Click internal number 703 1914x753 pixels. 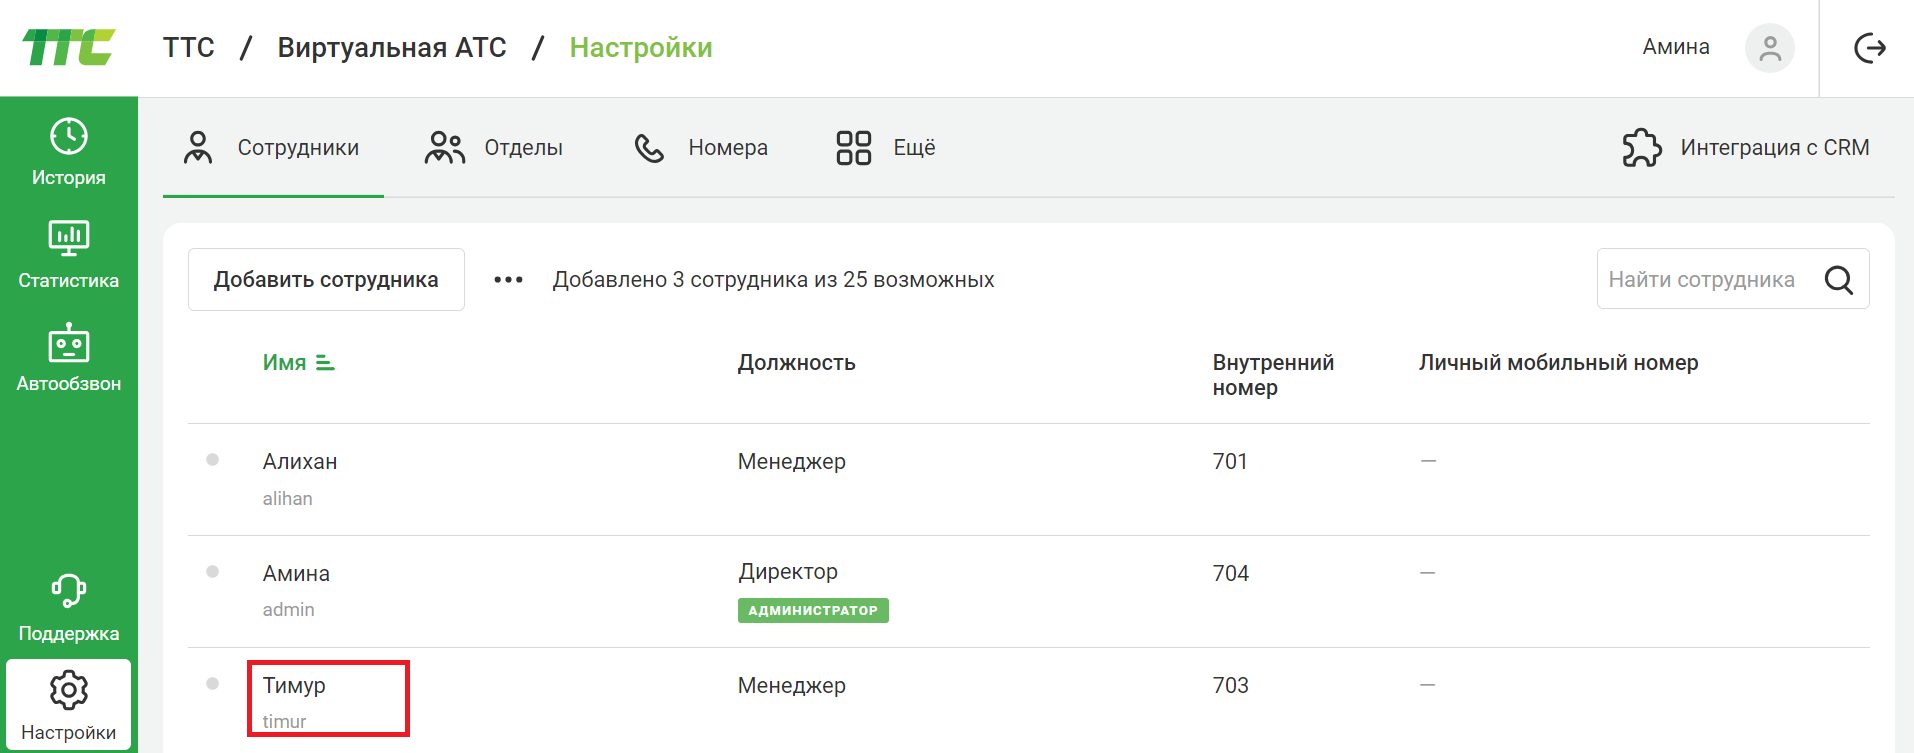[x=1230, y=685]
